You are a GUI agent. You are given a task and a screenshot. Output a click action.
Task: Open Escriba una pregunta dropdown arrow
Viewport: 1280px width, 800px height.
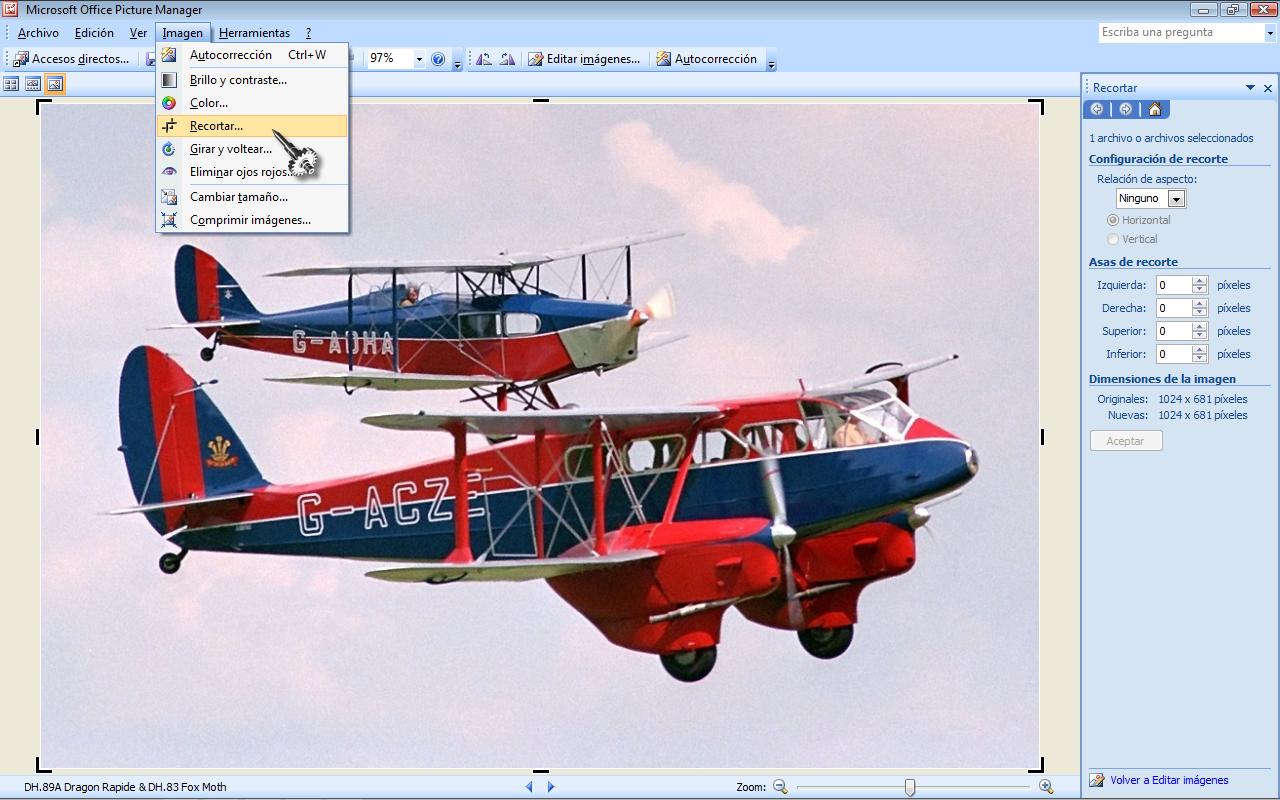click(x=1271, y=33)
